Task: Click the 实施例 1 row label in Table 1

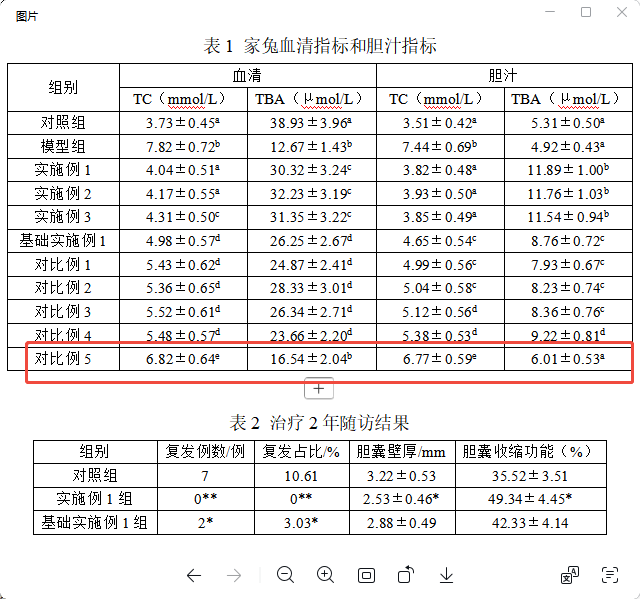Action: click(63, 170)
